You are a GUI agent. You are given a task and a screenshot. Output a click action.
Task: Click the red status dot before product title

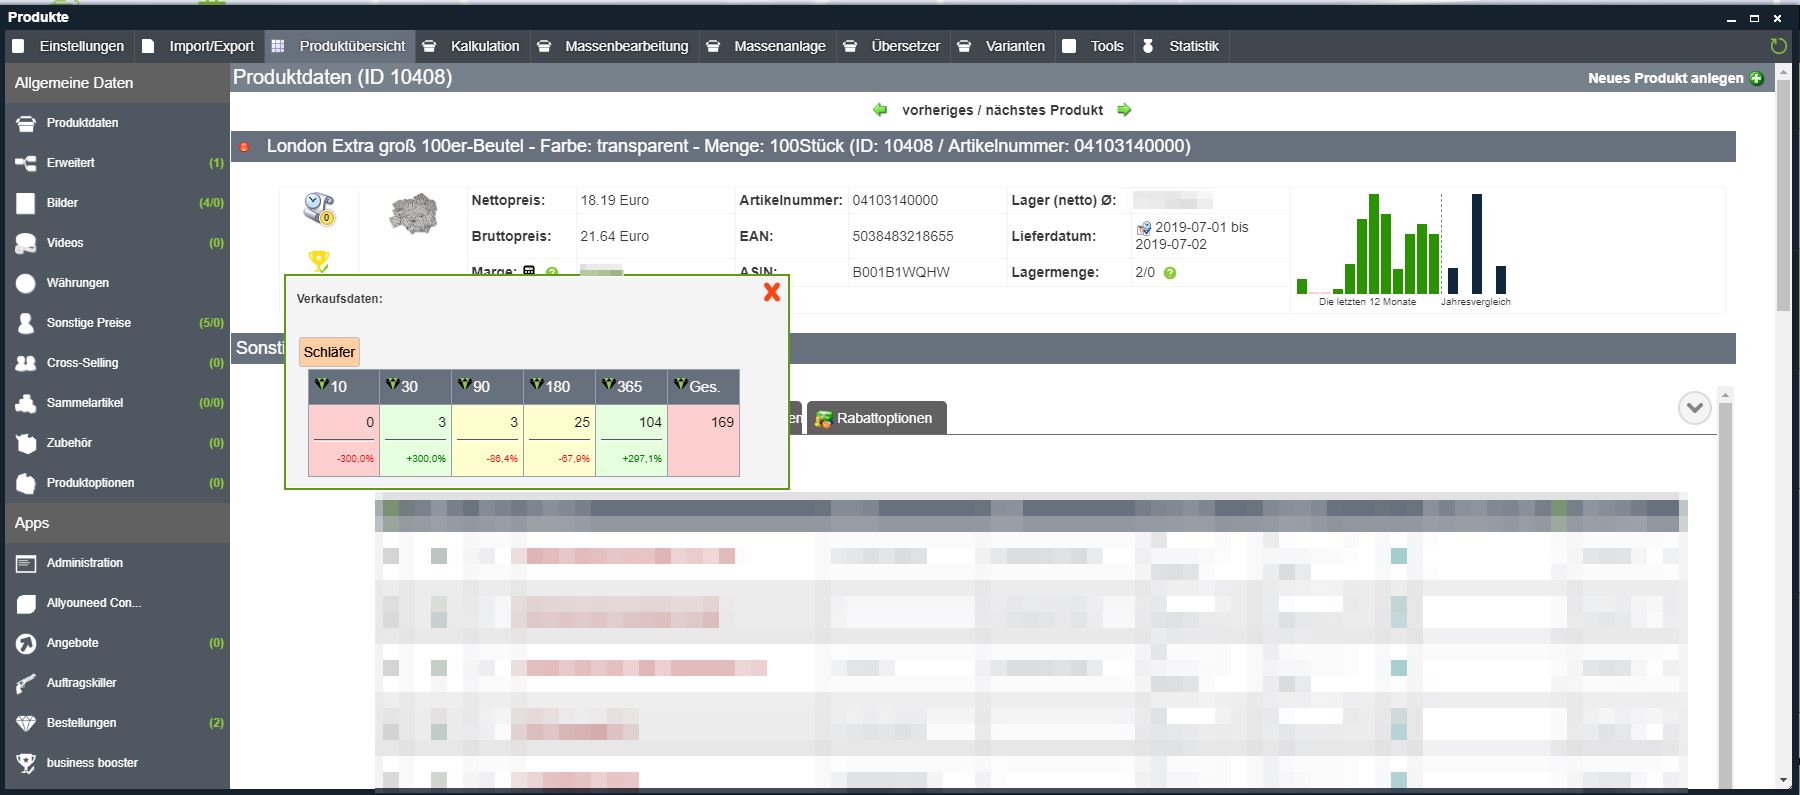[244, 147]
